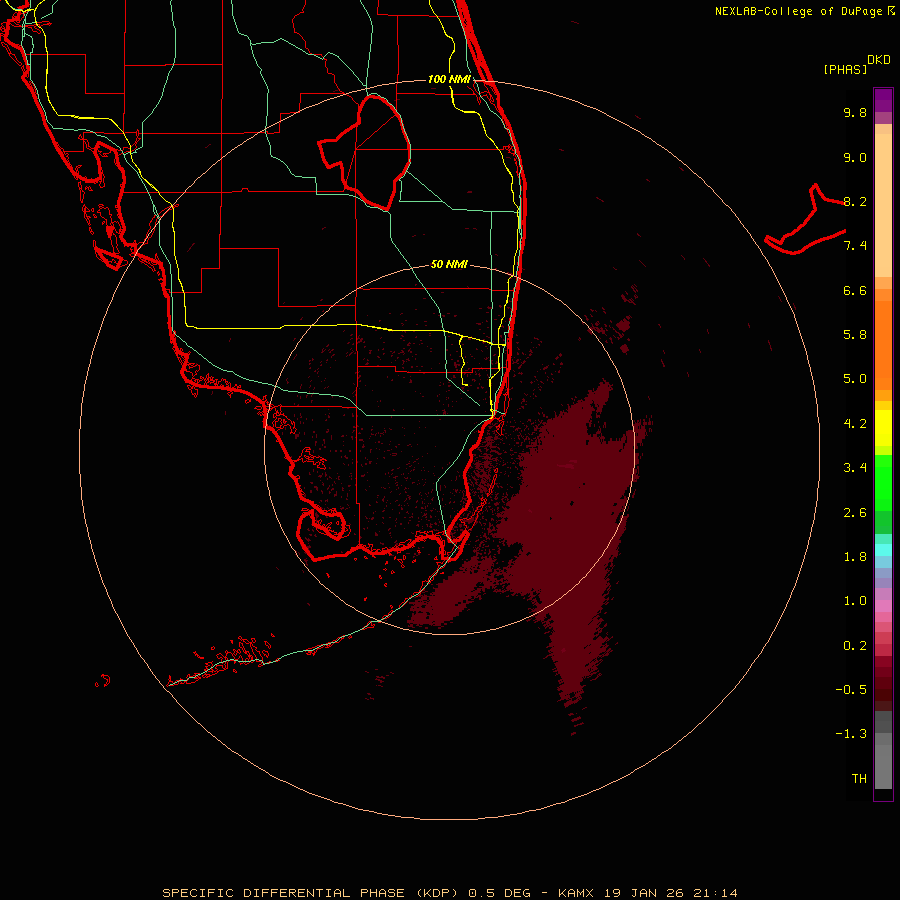Pick the light peach segment of color scale
The height and width of the screenshot is (900, 900).
coord(883,205)
